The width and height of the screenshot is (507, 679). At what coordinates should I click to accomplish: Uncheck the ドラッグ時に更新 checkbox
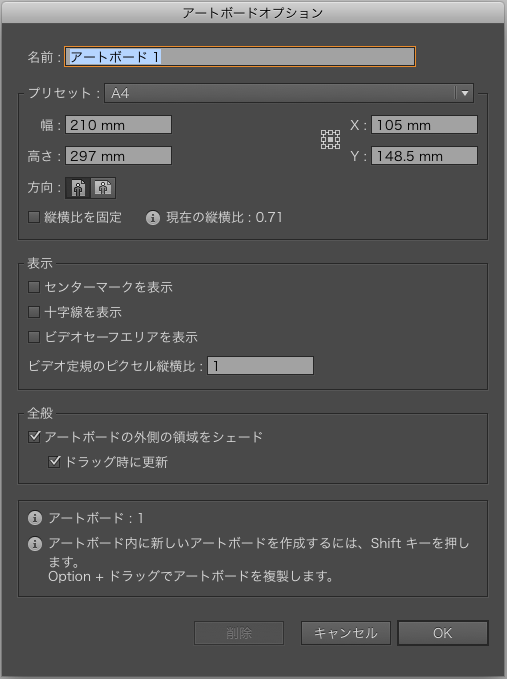tap(54, 462)
